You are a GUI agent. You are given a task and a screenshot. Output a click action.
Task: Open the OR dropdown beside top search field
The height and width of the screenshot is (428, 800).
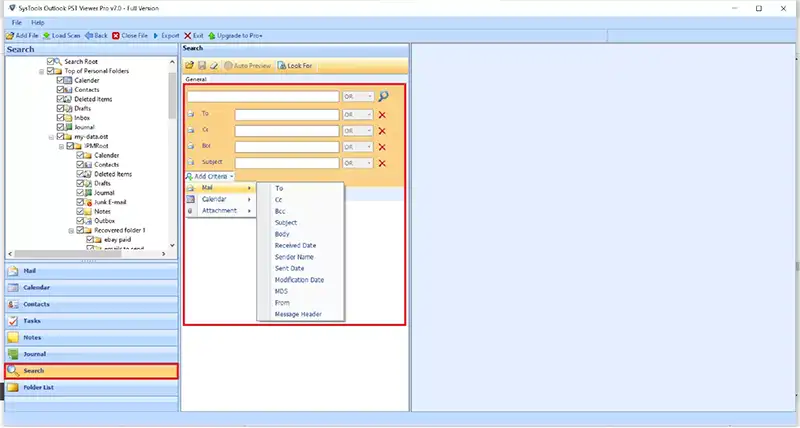click(x=358, y=96)
